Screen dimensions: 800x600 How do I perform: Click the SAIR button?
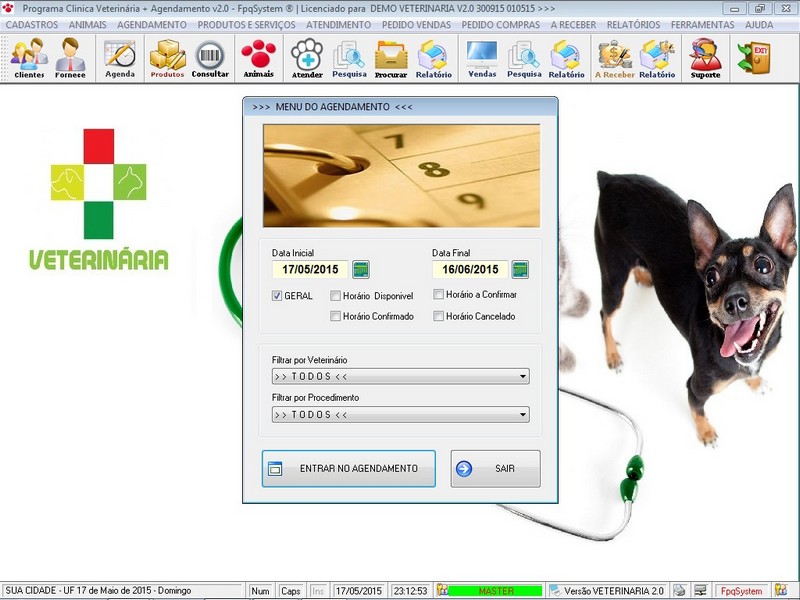[x=495, y=468]
